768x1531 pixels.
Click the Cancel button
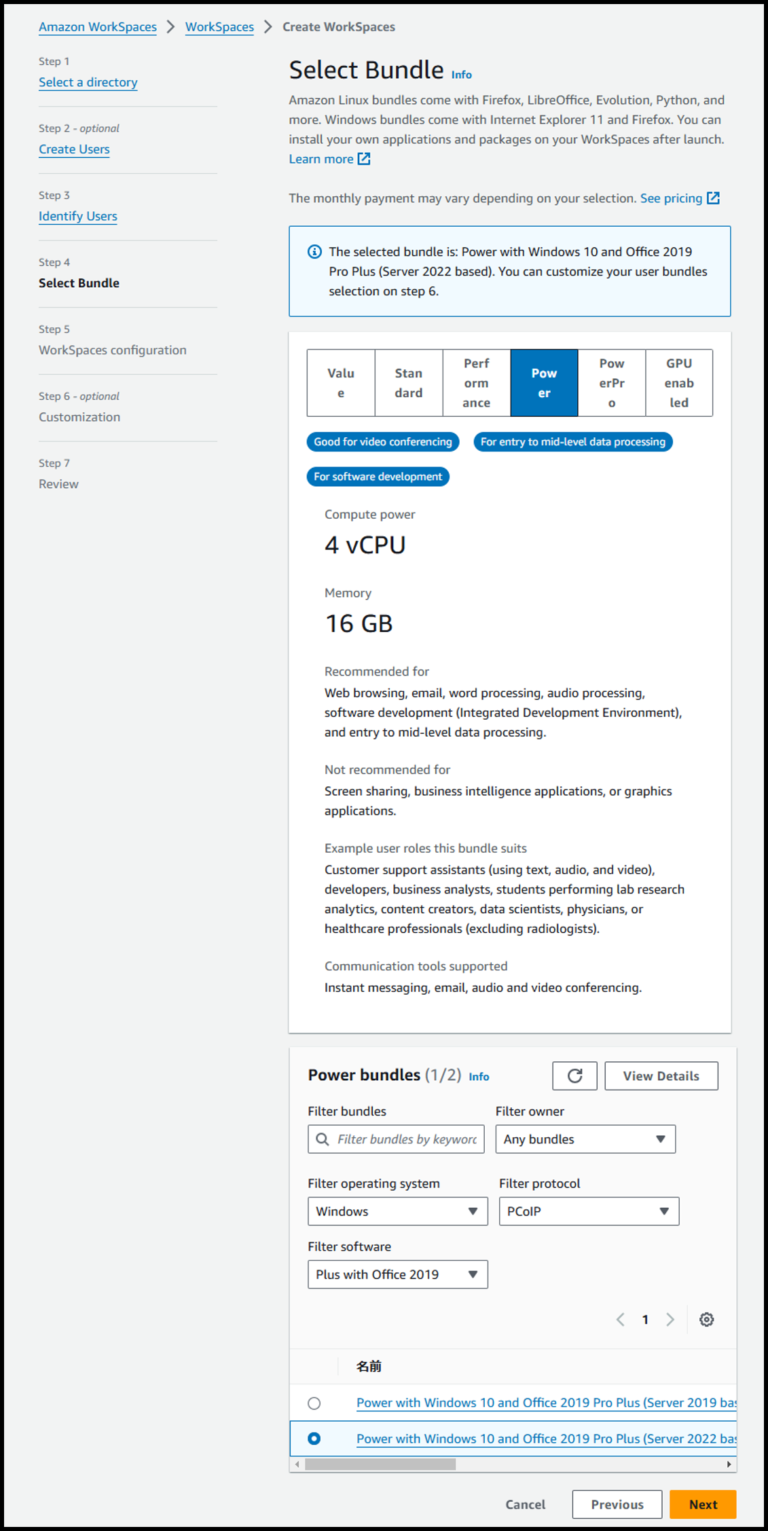525,1504
